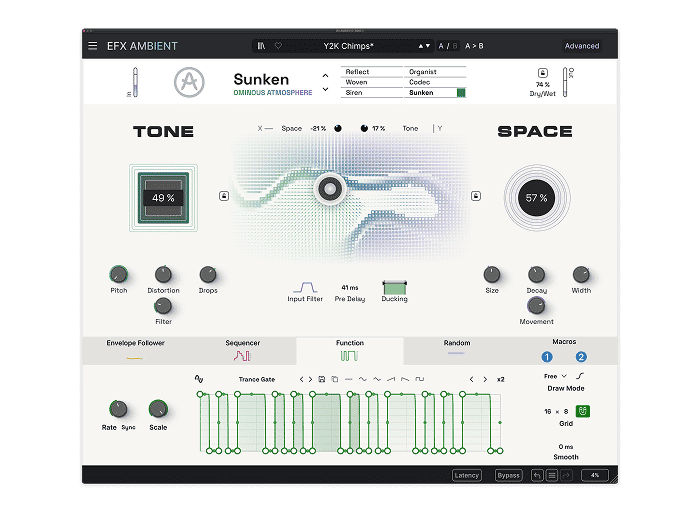Open the history list icon
700x514 pixels.
coord(552,476)
